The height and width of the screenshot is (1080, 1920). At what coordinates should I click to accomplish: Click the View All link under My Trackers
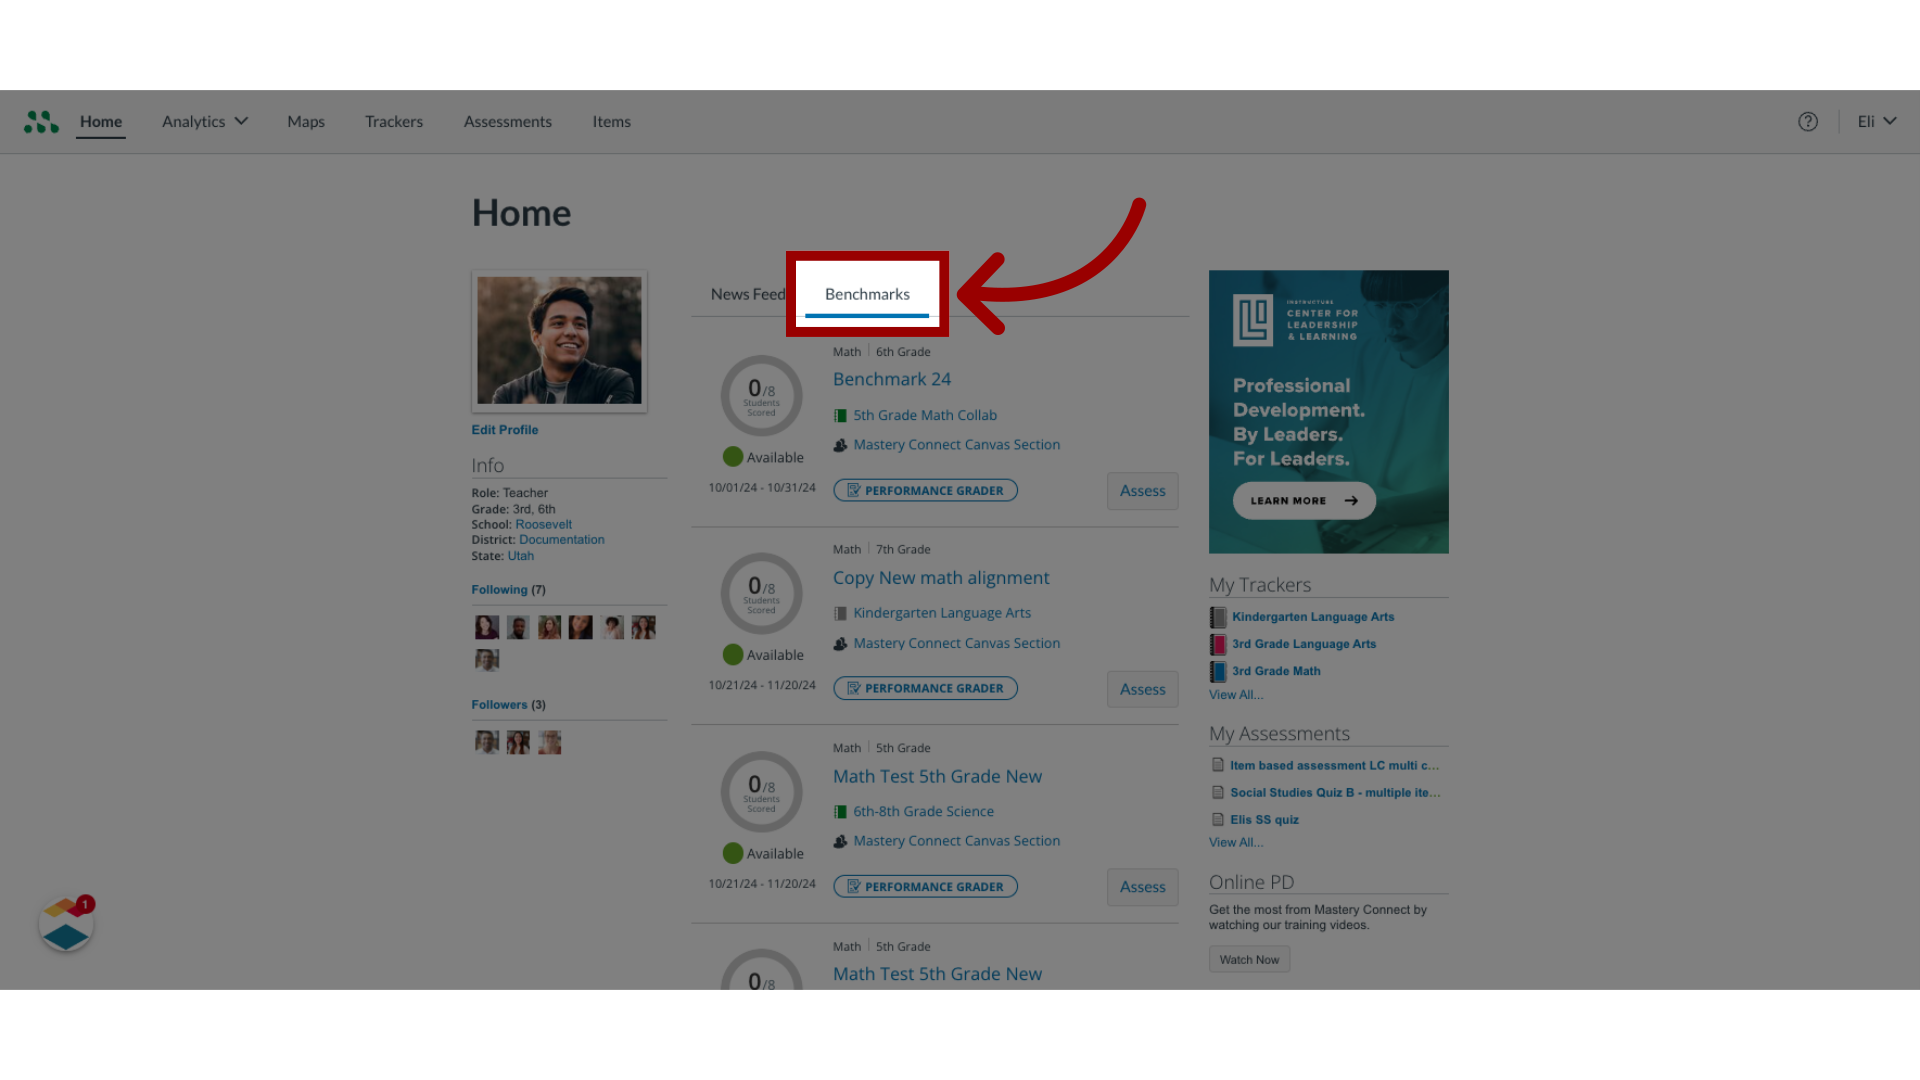[x=1234, y=694]
